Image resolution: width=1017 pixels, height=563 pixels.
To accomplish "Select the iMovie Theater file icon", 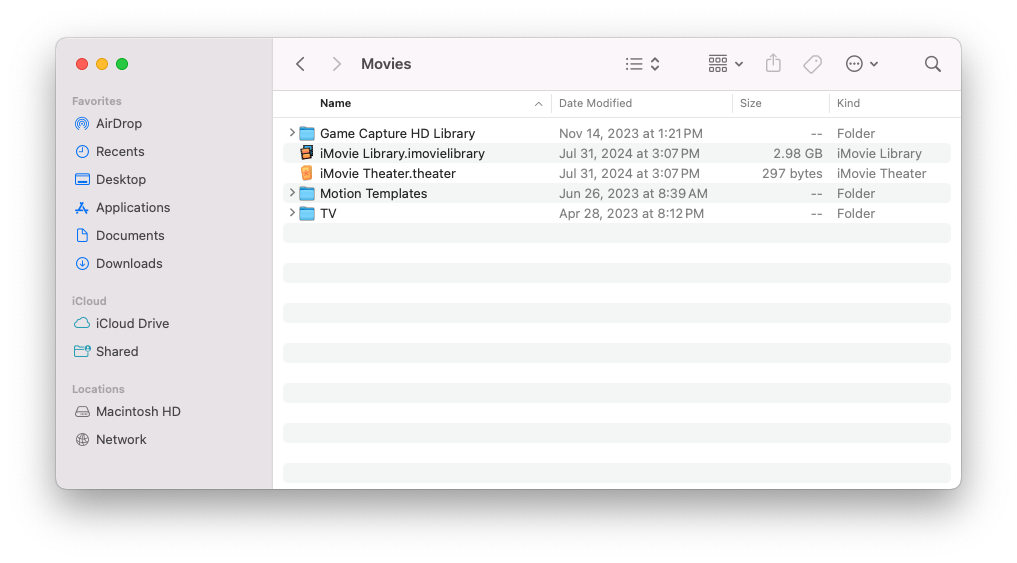I will (x=307, y=173).
